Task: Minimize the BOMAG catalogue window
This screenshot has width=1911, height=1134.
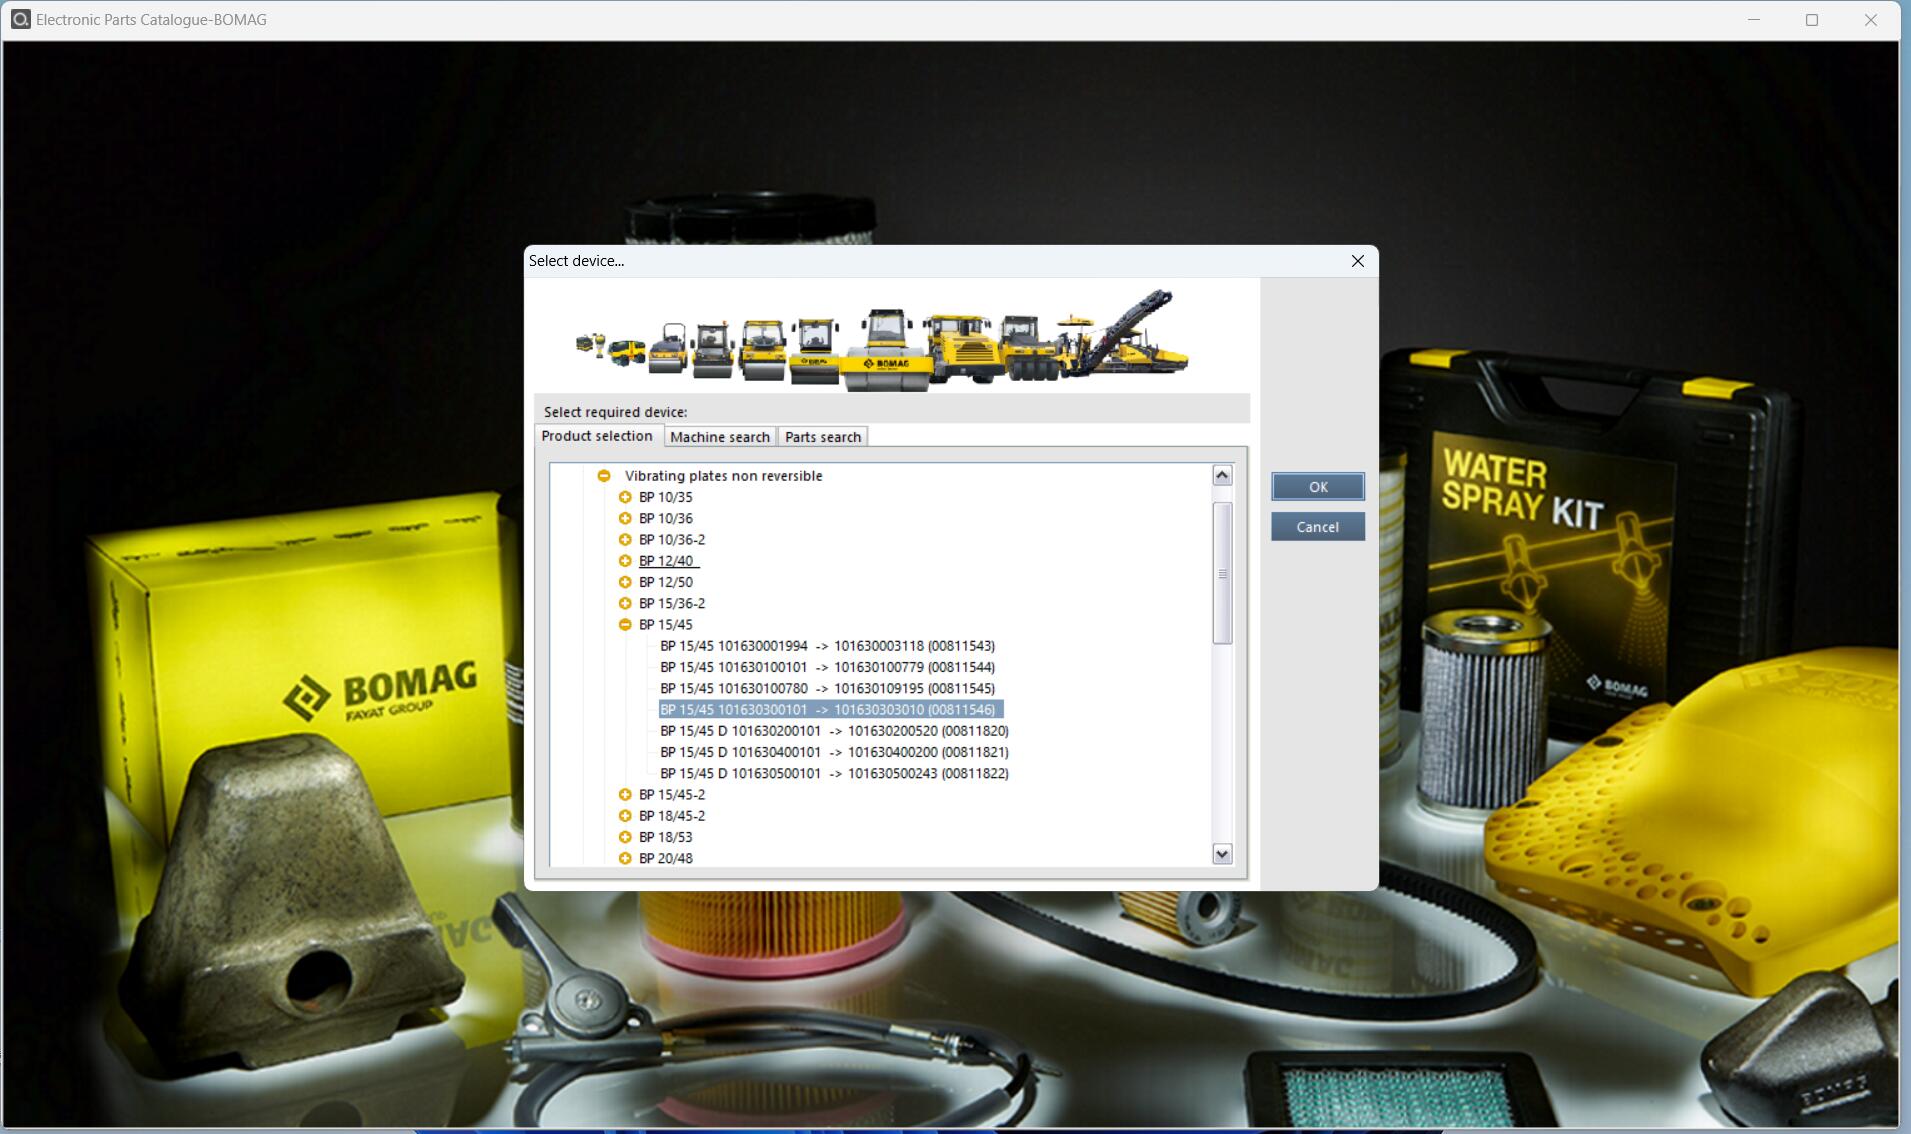Action: click(x=1753, y=20)
